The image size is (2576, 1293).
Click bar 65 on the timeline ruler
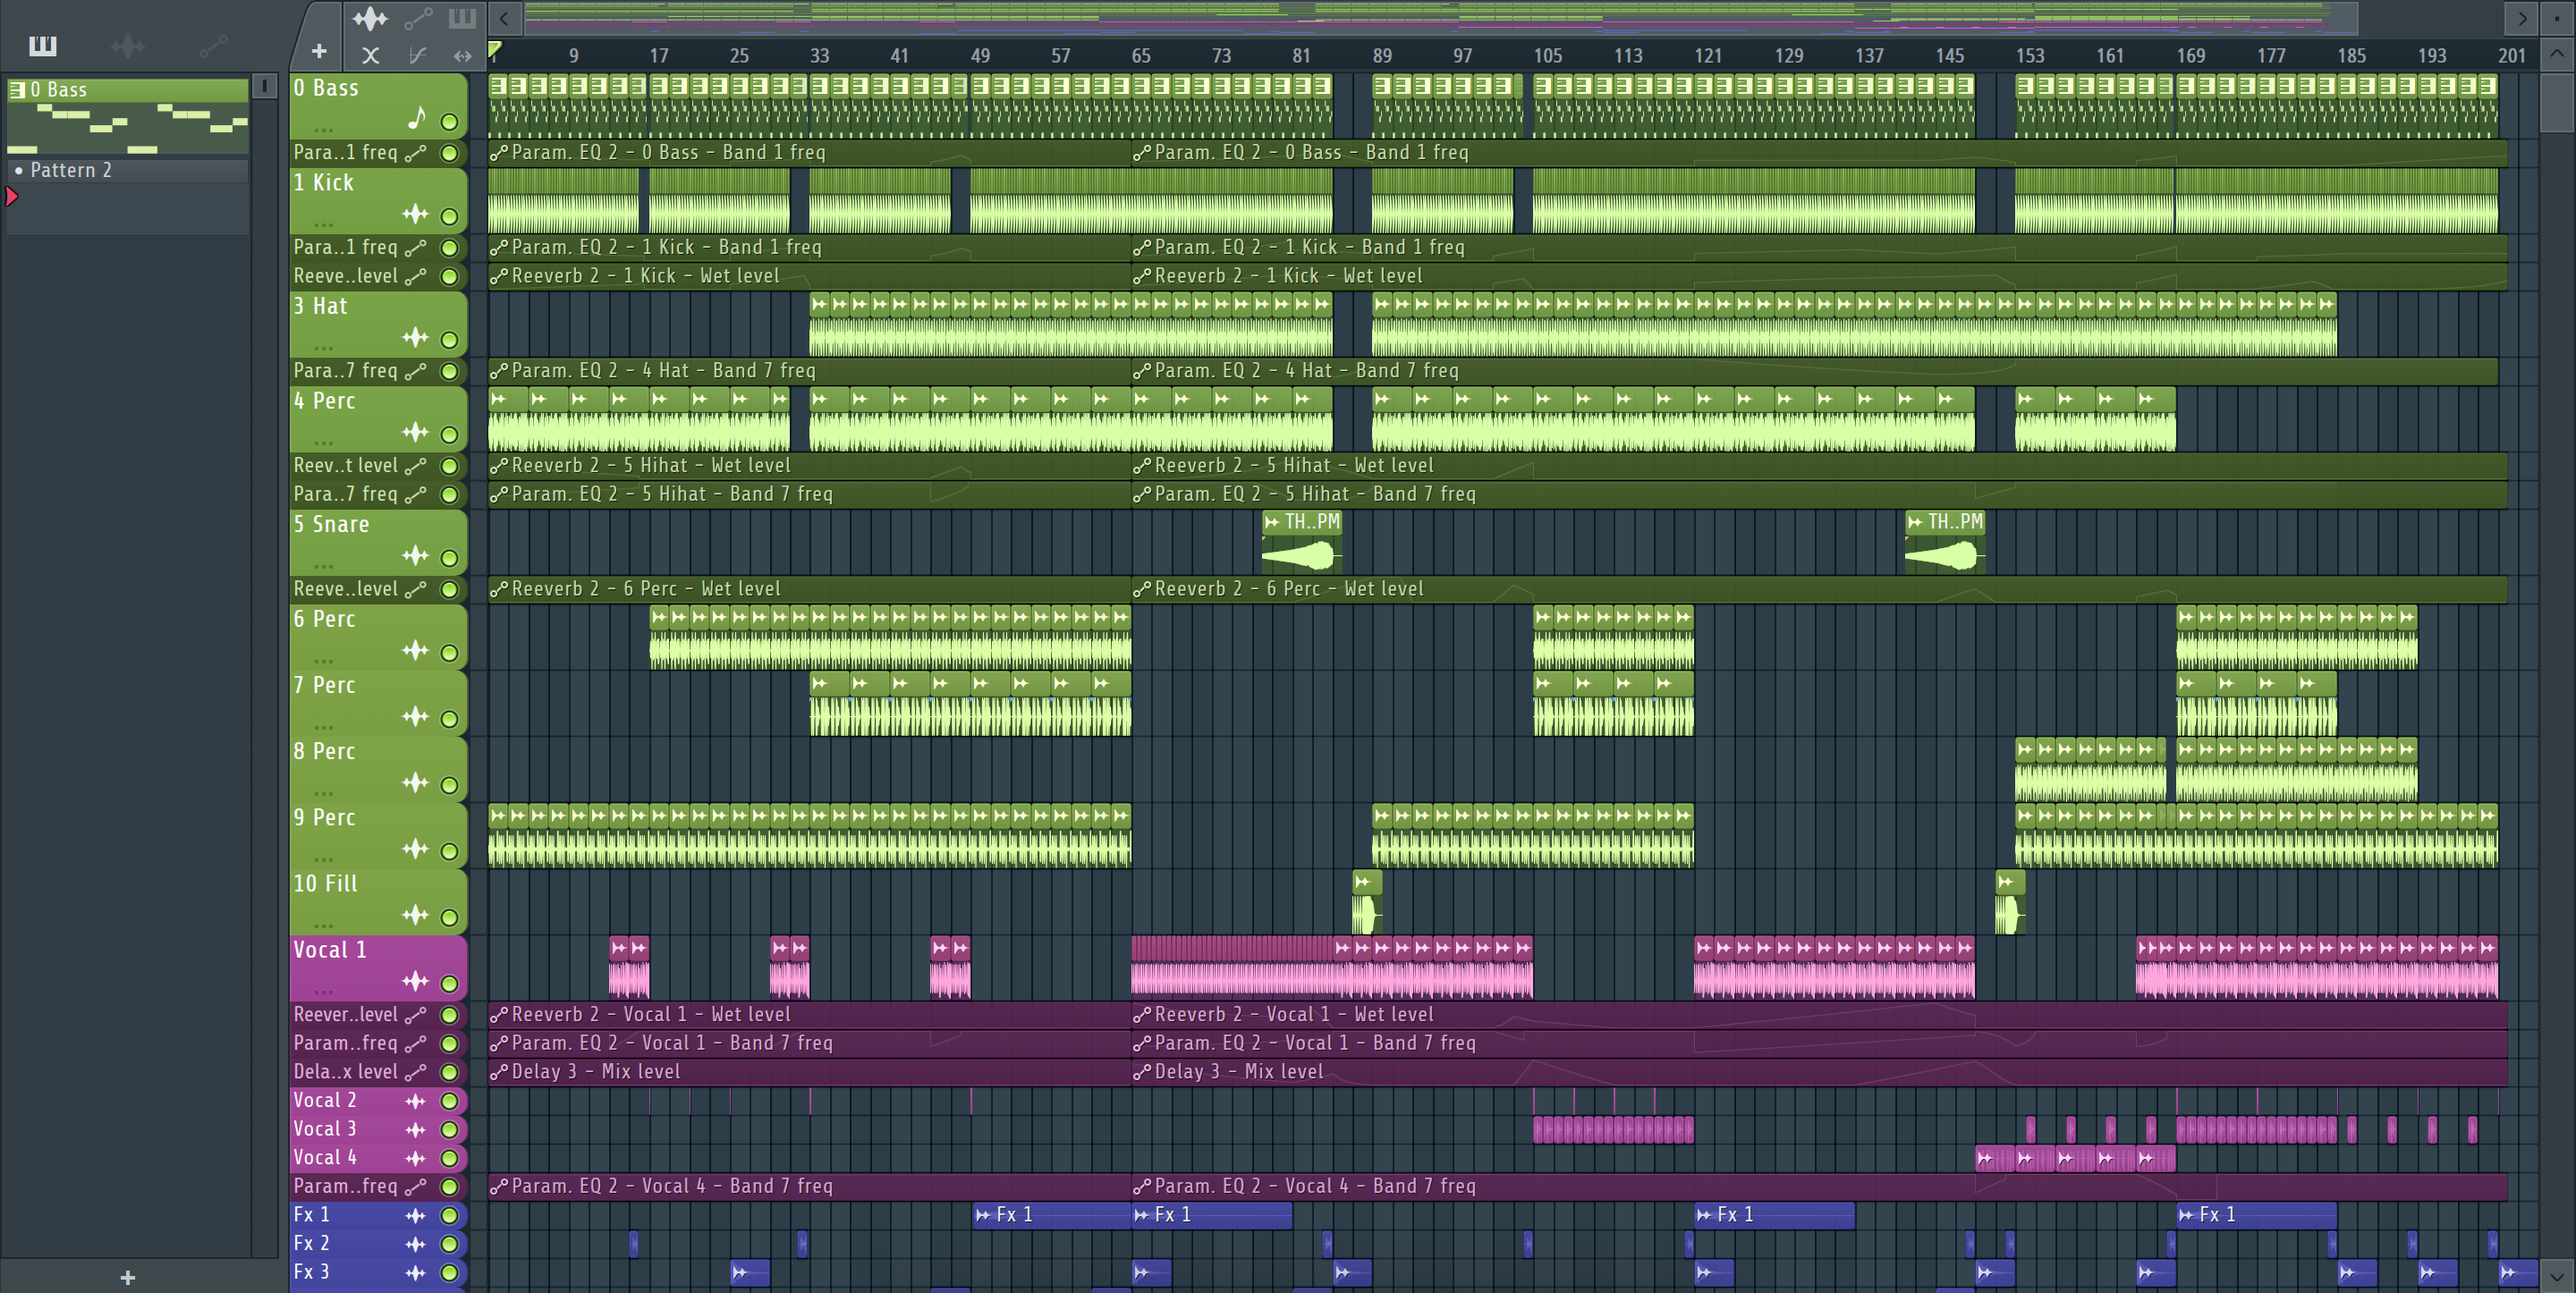(x=1140, y=56)
